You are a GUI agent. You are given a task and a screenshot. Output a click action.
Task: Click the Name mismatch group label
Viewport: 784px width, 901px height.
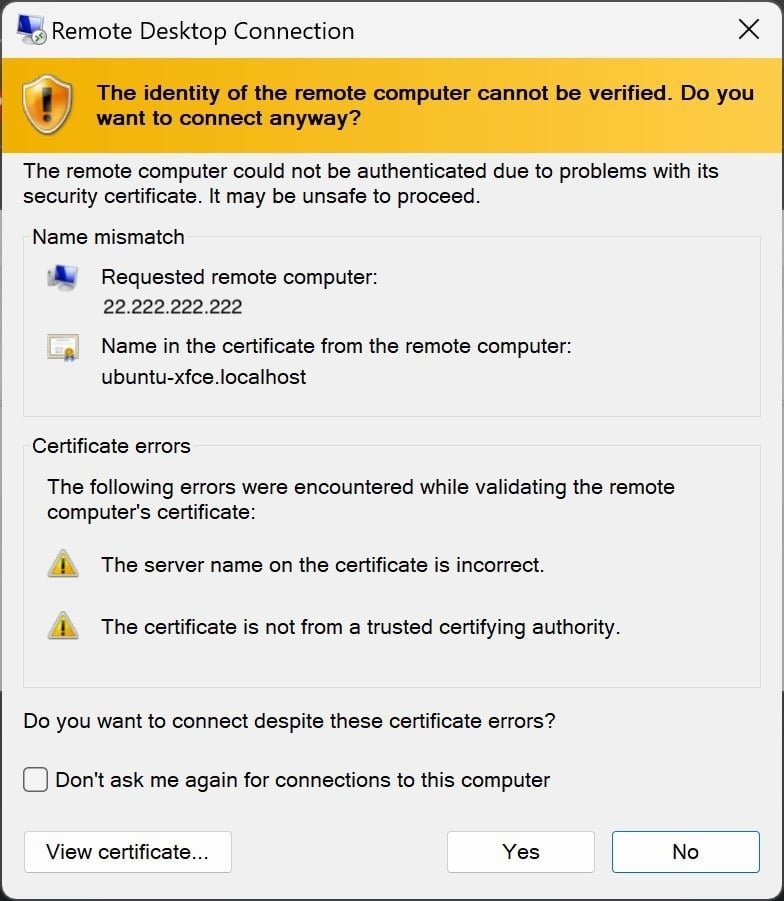(108, 237)
